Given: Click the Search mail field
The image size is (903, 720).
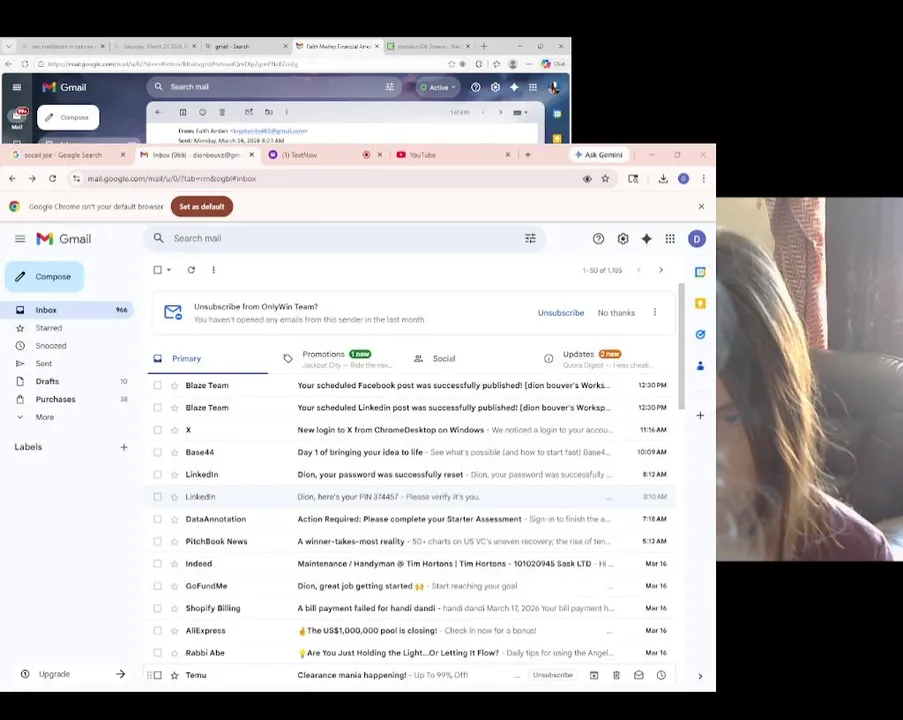Looking at the screenshot, I should tap(346, 238).
